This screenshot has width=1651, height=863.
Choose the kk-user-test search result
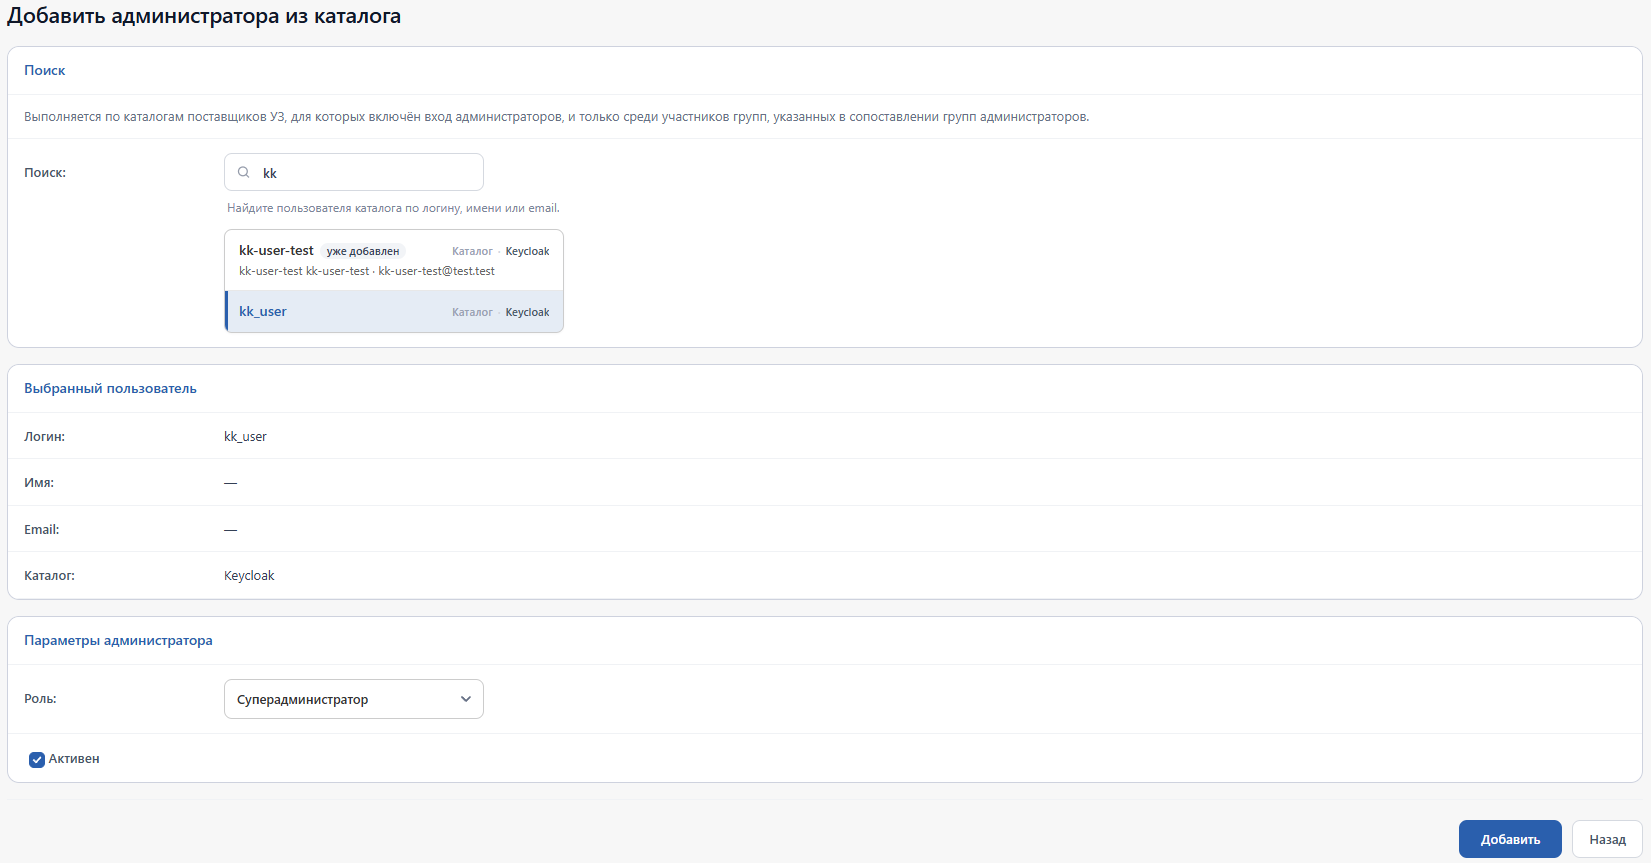tap(395, 260)
